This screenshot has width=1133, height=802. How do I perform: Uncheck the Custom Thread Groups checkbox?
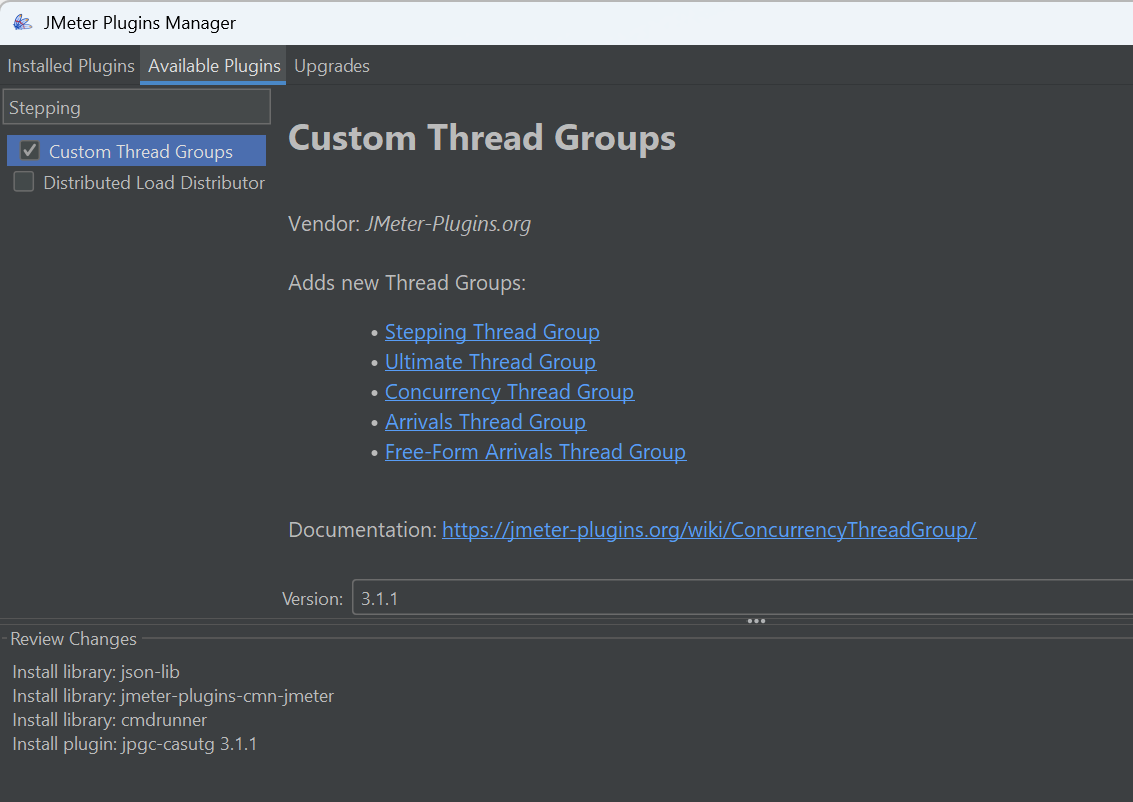[x=30, y=150]
